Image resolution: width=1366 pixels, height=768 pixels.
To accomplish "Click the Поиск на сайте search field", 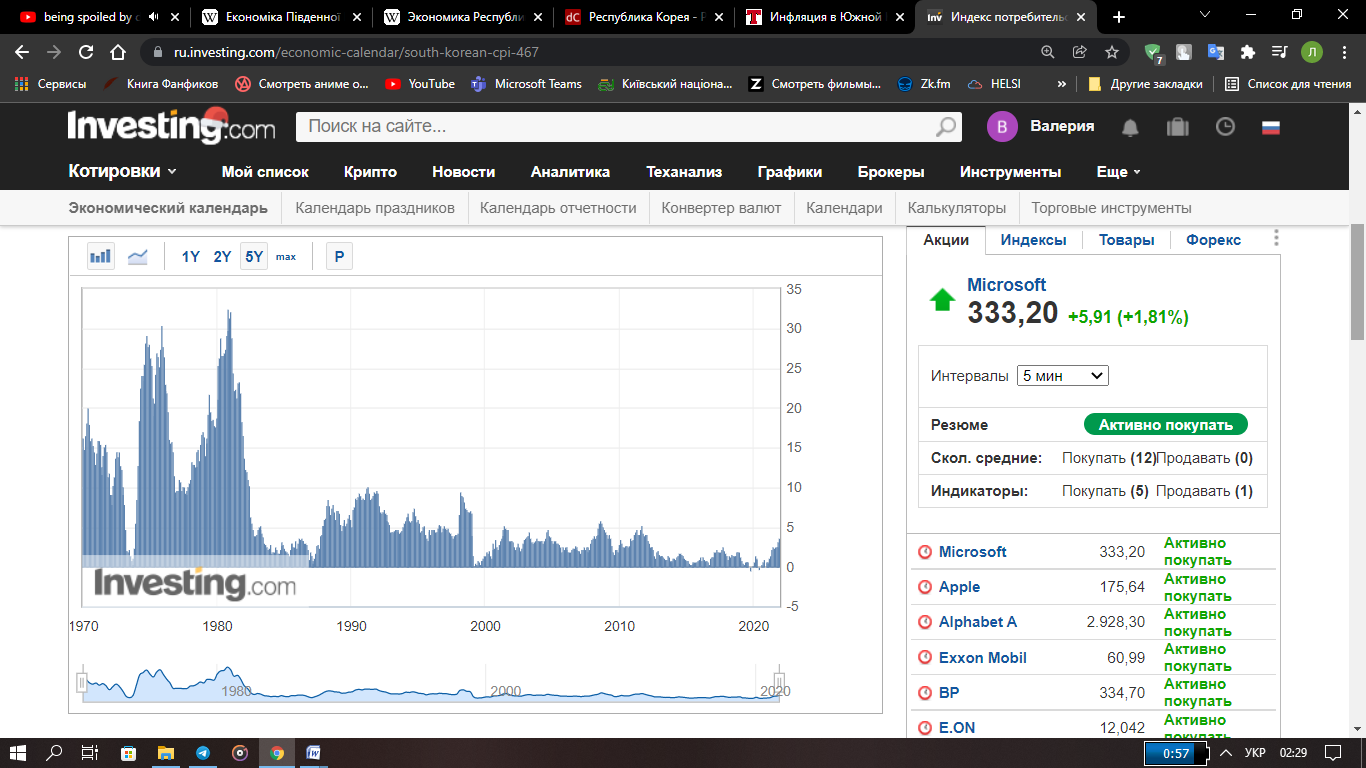I will (x=614, y=127).
